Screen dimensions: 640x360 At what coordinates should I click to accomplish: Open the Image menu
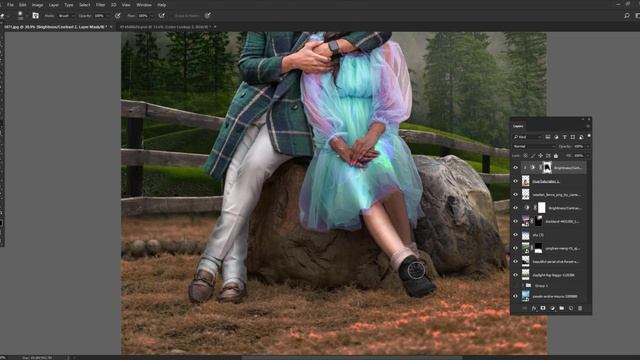pos(37,5)
